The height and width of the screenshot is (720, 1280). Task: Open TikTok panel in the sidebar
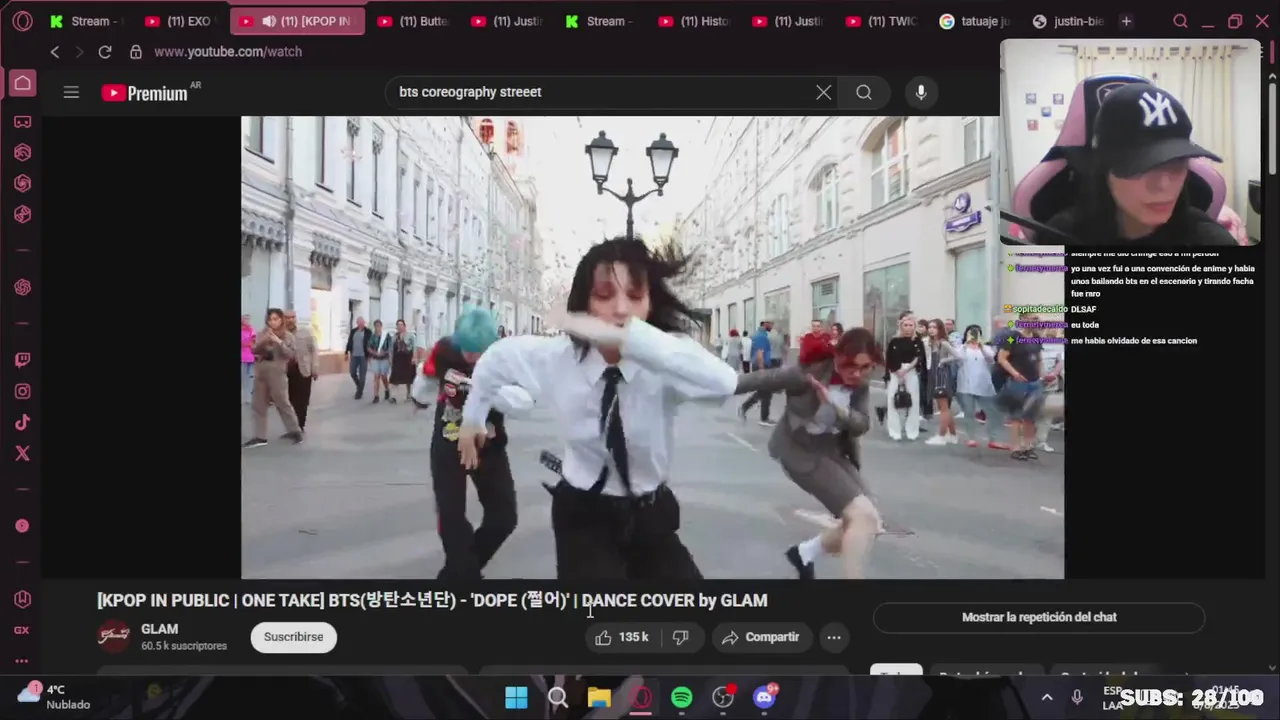pyautogui.click(x=22, y=422)
